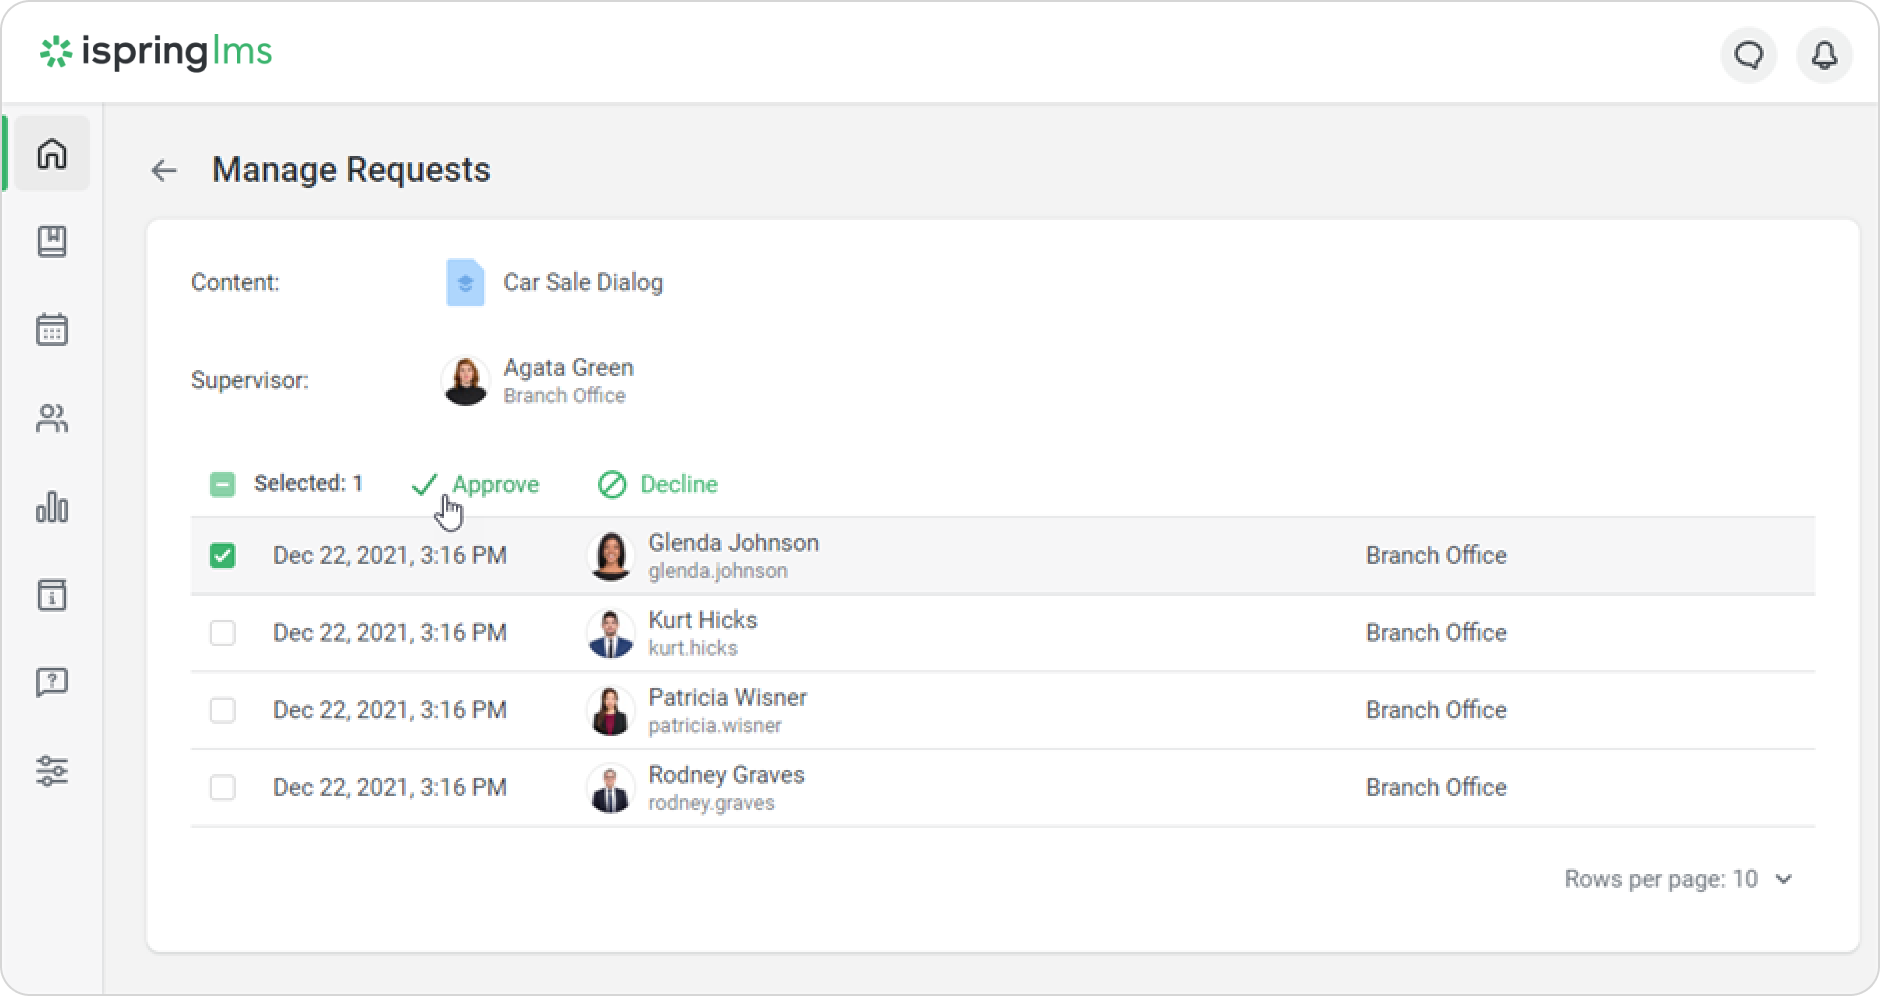Check the Patricia Wisner request checkbox
The height and width of the screenshot is (996, 1880).
pyautogui.click(x=223, y=711)
